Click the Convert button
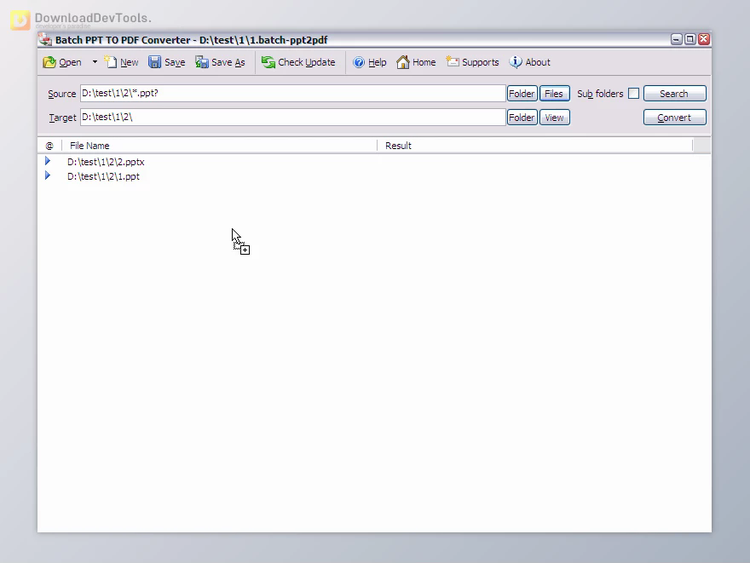Viewport: 750px width, 563px height. tap(674, 117)
